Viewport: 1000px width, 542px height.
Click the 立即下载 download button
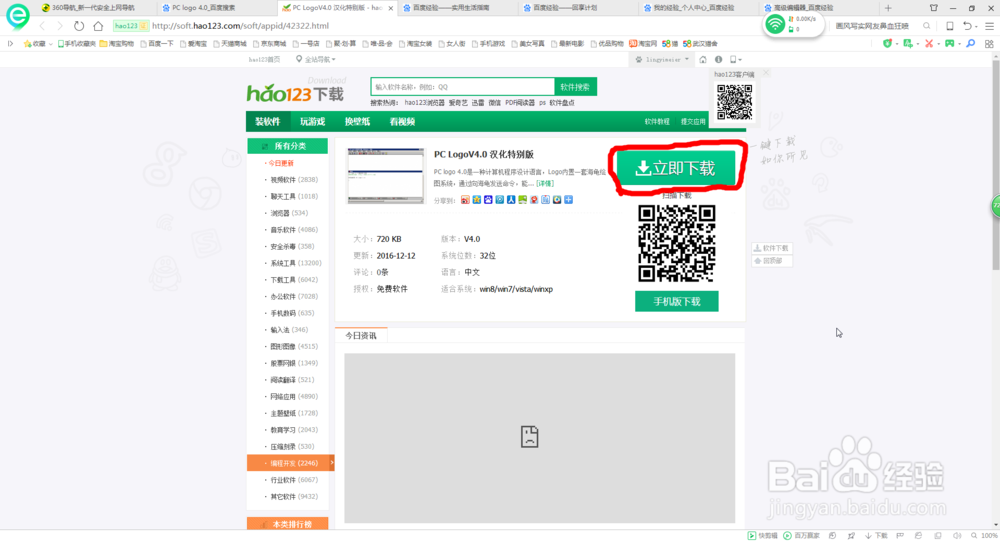(675, 168)
